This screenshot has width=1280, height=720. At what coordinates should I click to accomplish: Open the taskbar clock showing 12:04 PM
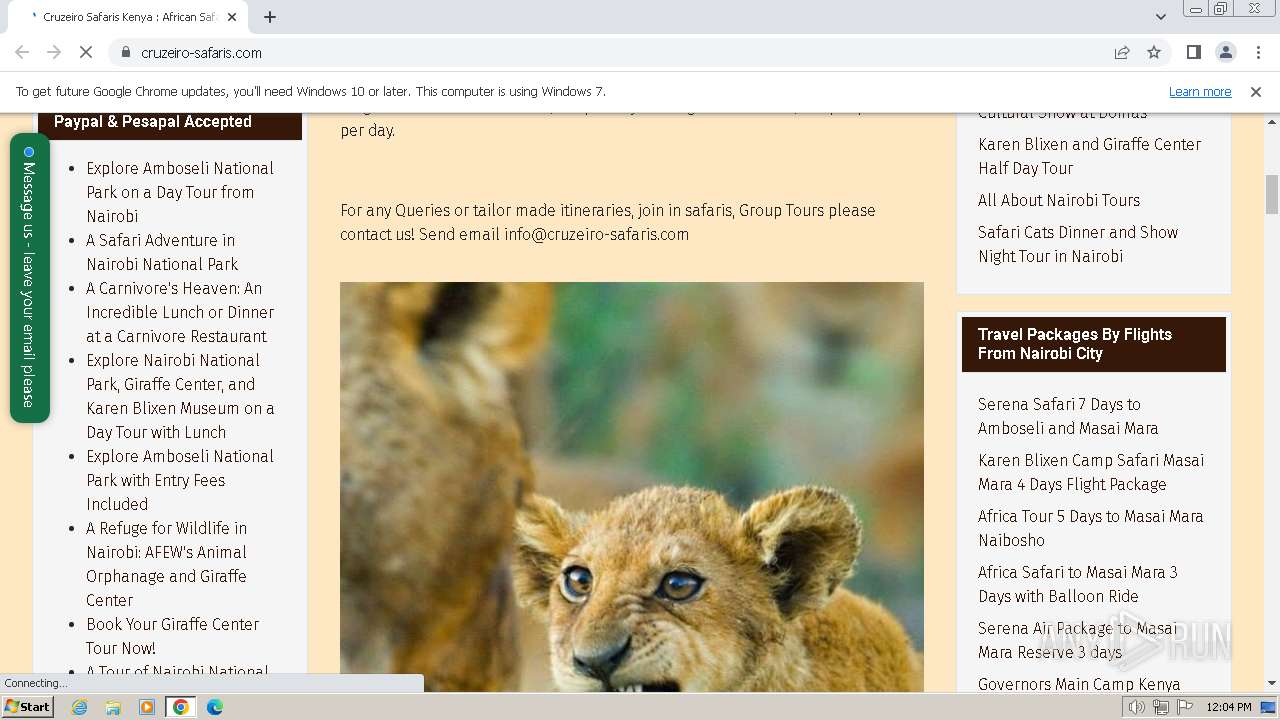pyautogui.click(x=1229, y=707)
